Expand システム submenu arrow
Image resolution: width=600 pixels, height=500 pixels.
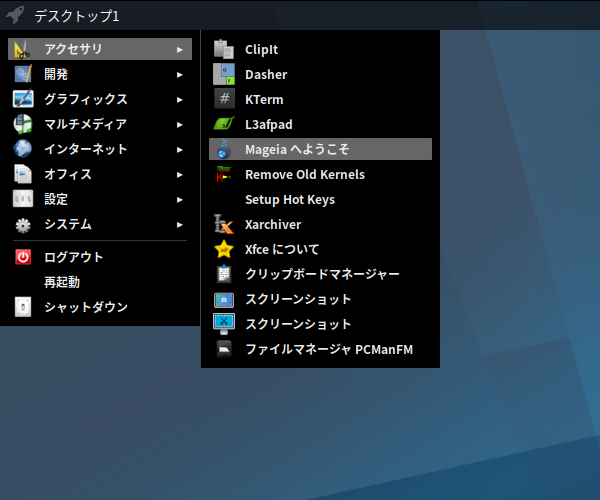pyautogui.click(x=179, y=225)
